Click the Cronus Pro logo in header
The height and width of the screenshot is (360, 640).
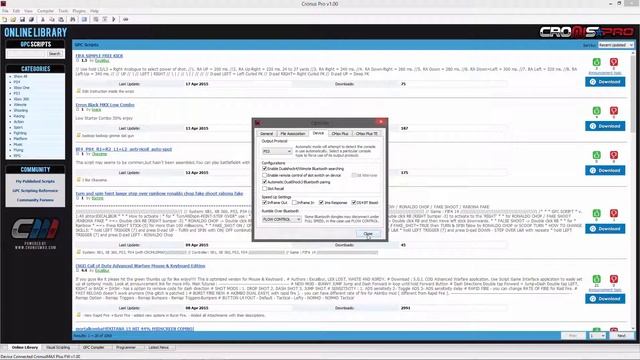click(x=586, y=32)
